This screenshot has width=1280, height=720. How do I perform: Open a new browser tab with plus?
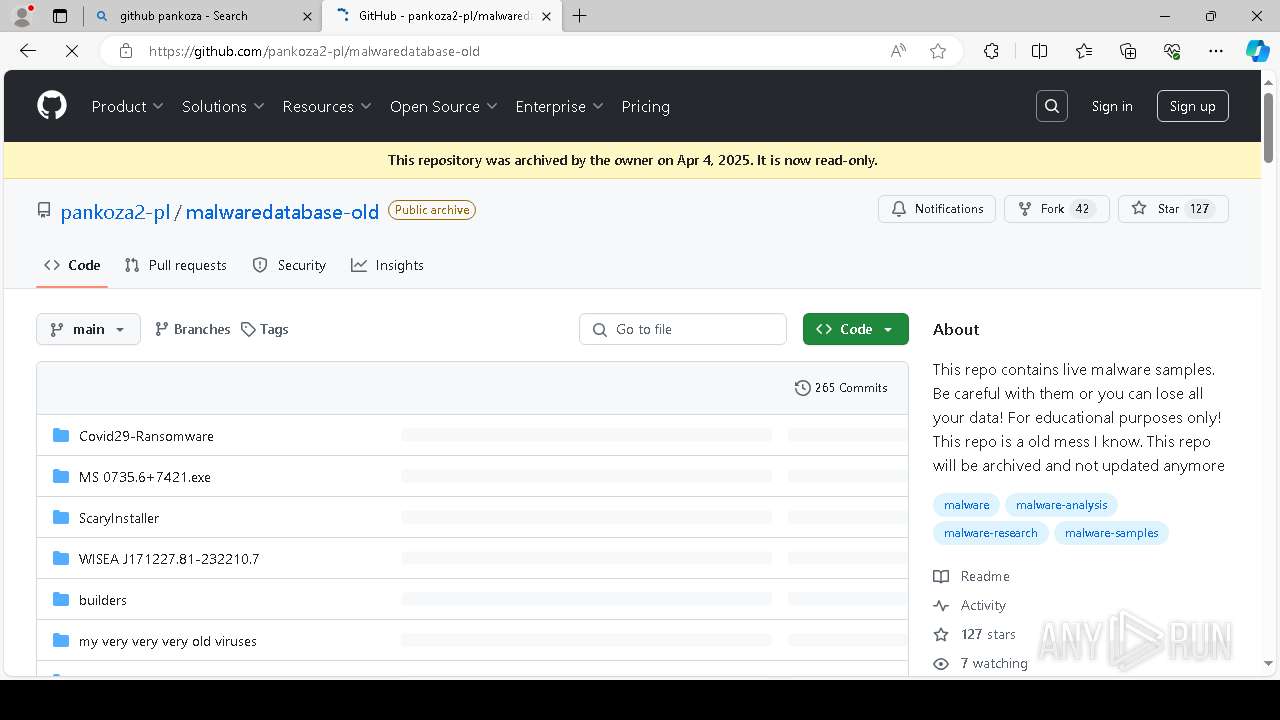click(x=580, y=16)
